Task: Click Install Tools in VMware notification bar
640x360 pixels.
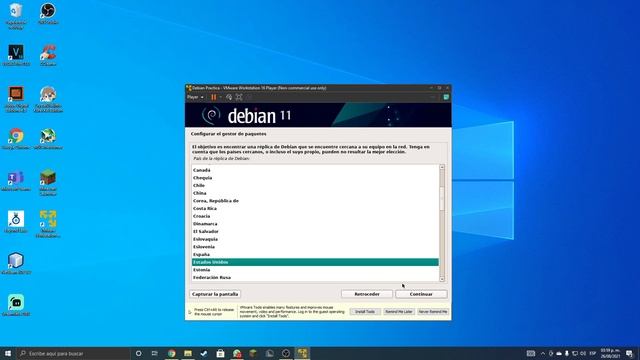Action: click(x=364, y=311)
